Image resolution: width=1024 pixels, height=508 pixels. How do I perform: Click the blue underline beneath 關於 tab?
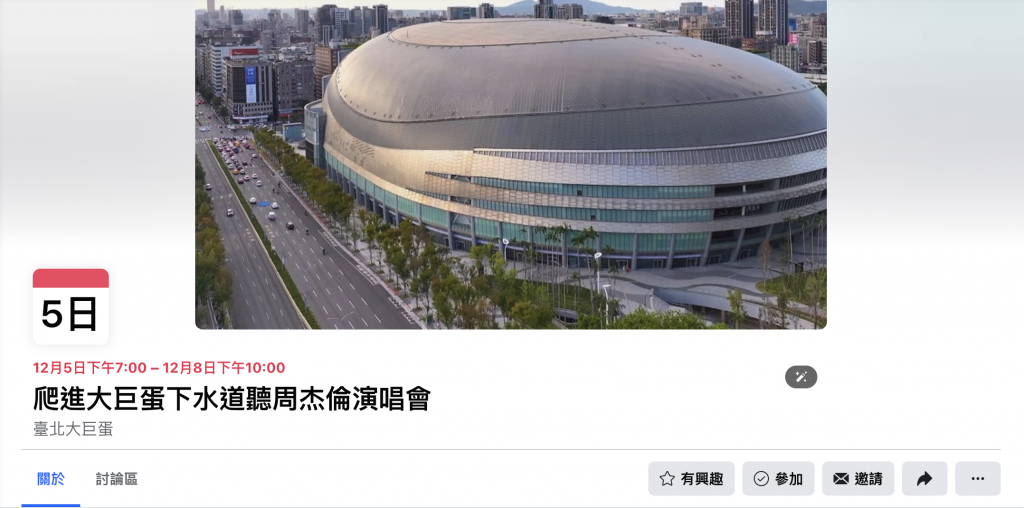pos(51,505)
